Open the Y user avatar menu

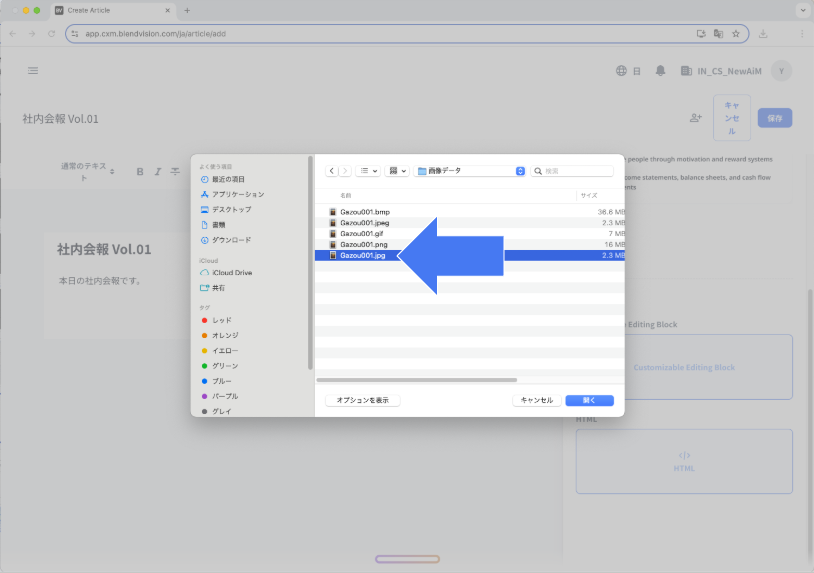781,71
